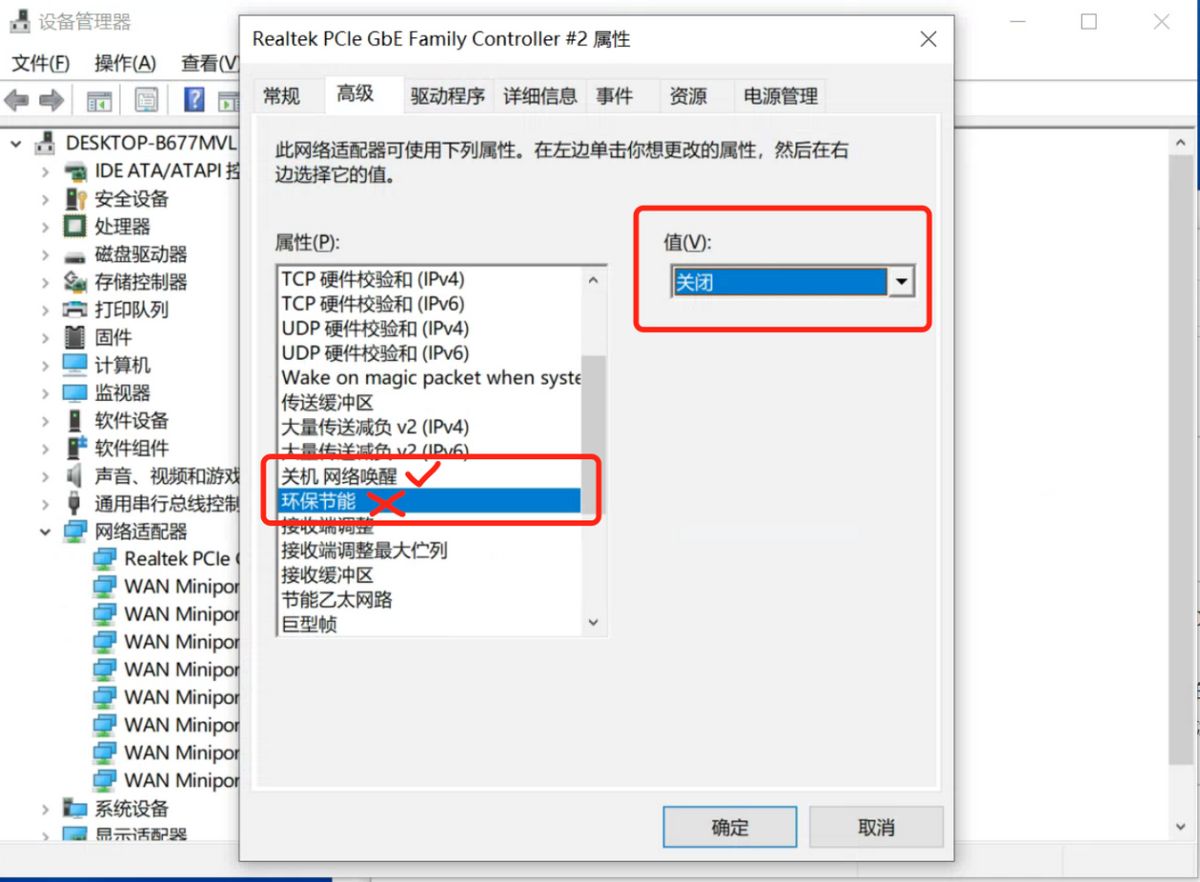The height and width of the screenshot is (882, 1200).
Task: Switch to the 驱动程序 tab
Action: click(x=447, y=96)
